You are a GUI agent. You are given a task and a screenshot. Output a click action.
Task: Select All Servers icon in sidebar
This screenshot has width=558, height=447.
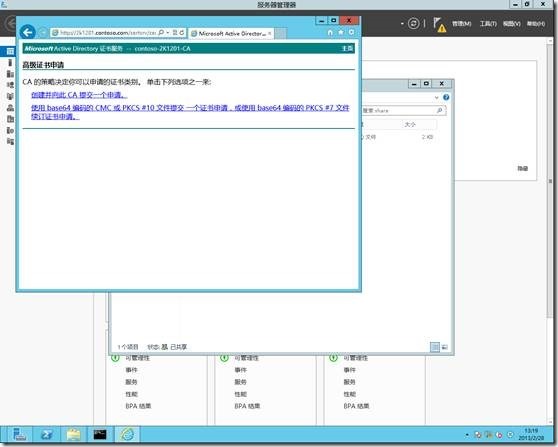[x=10, y=74]
